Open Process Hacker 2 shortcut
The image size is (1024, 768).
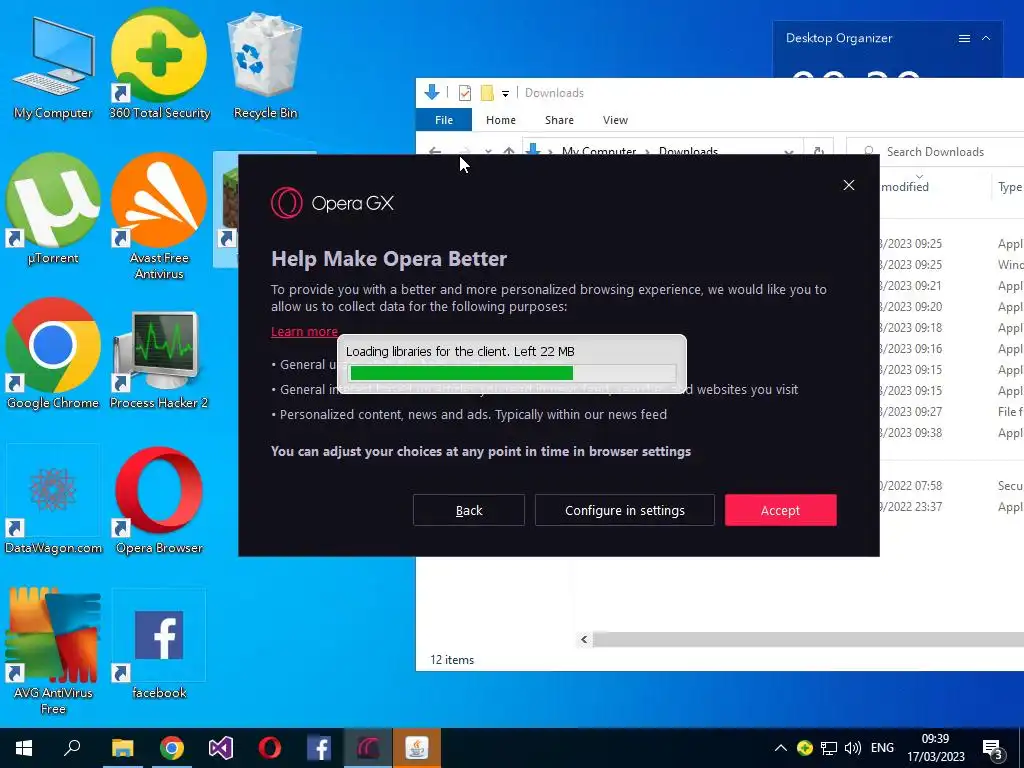[x=159, y=359]
